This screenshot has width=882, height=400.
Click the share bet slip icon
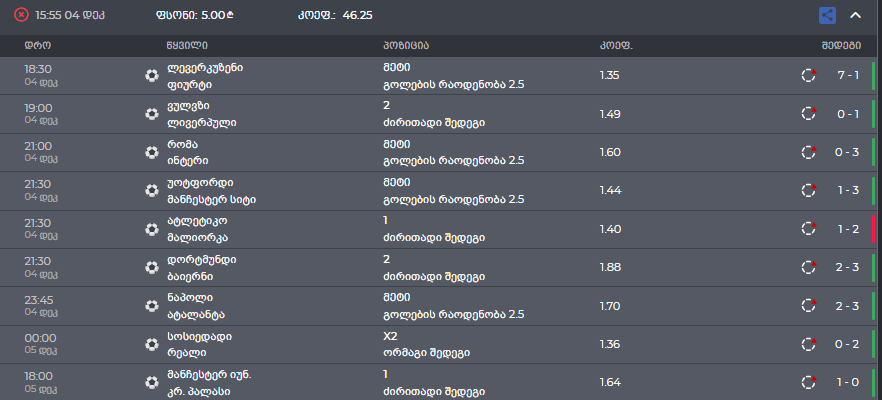click(827, 15)
